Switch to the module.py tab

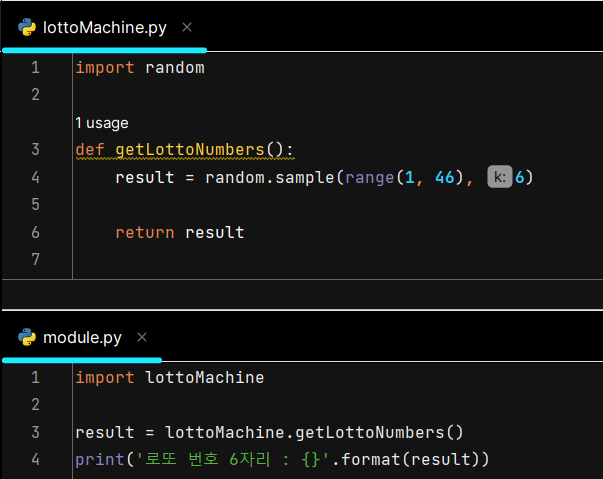(x=82, y=338)
